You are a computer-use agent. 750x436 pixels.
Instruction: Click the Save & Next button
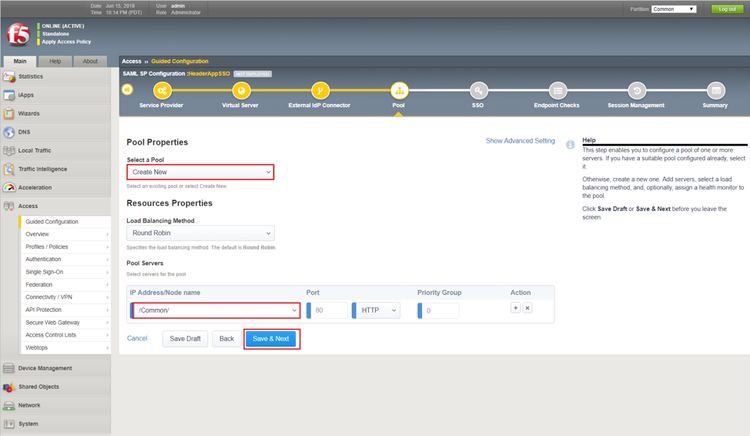click(x=271, y=339)
